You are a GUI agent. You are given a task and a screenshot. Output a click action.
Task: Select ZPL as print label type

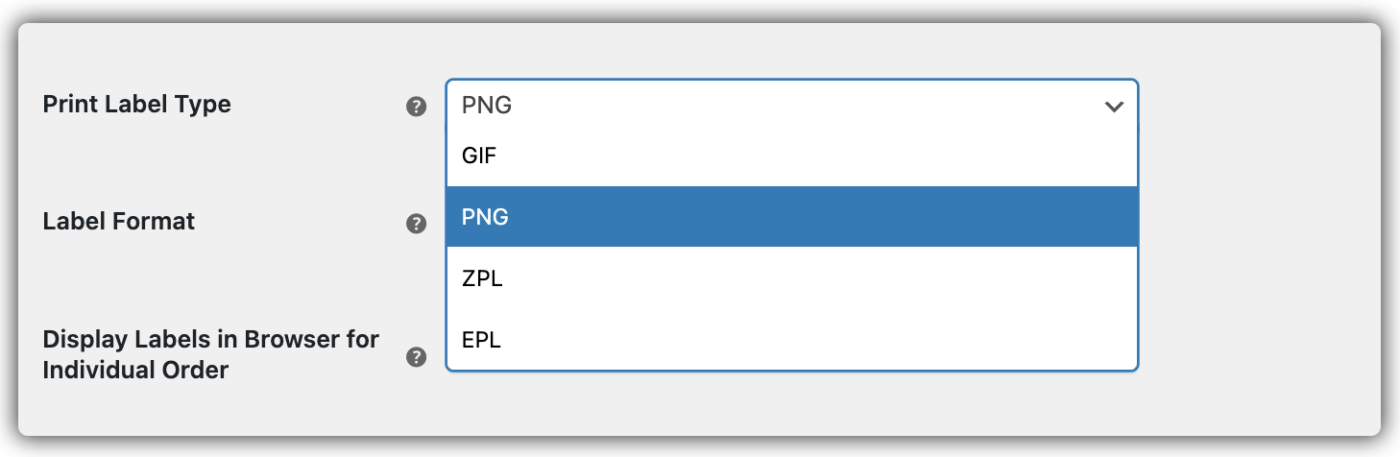click(792, 278)
